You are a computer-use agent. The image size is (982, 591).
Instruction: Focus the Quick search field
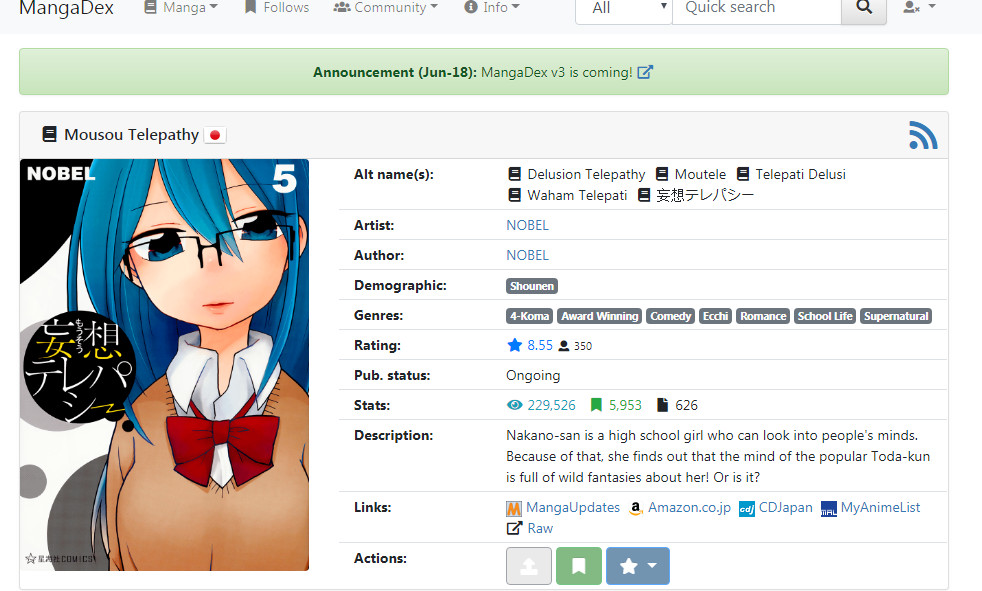coord(757,8)
